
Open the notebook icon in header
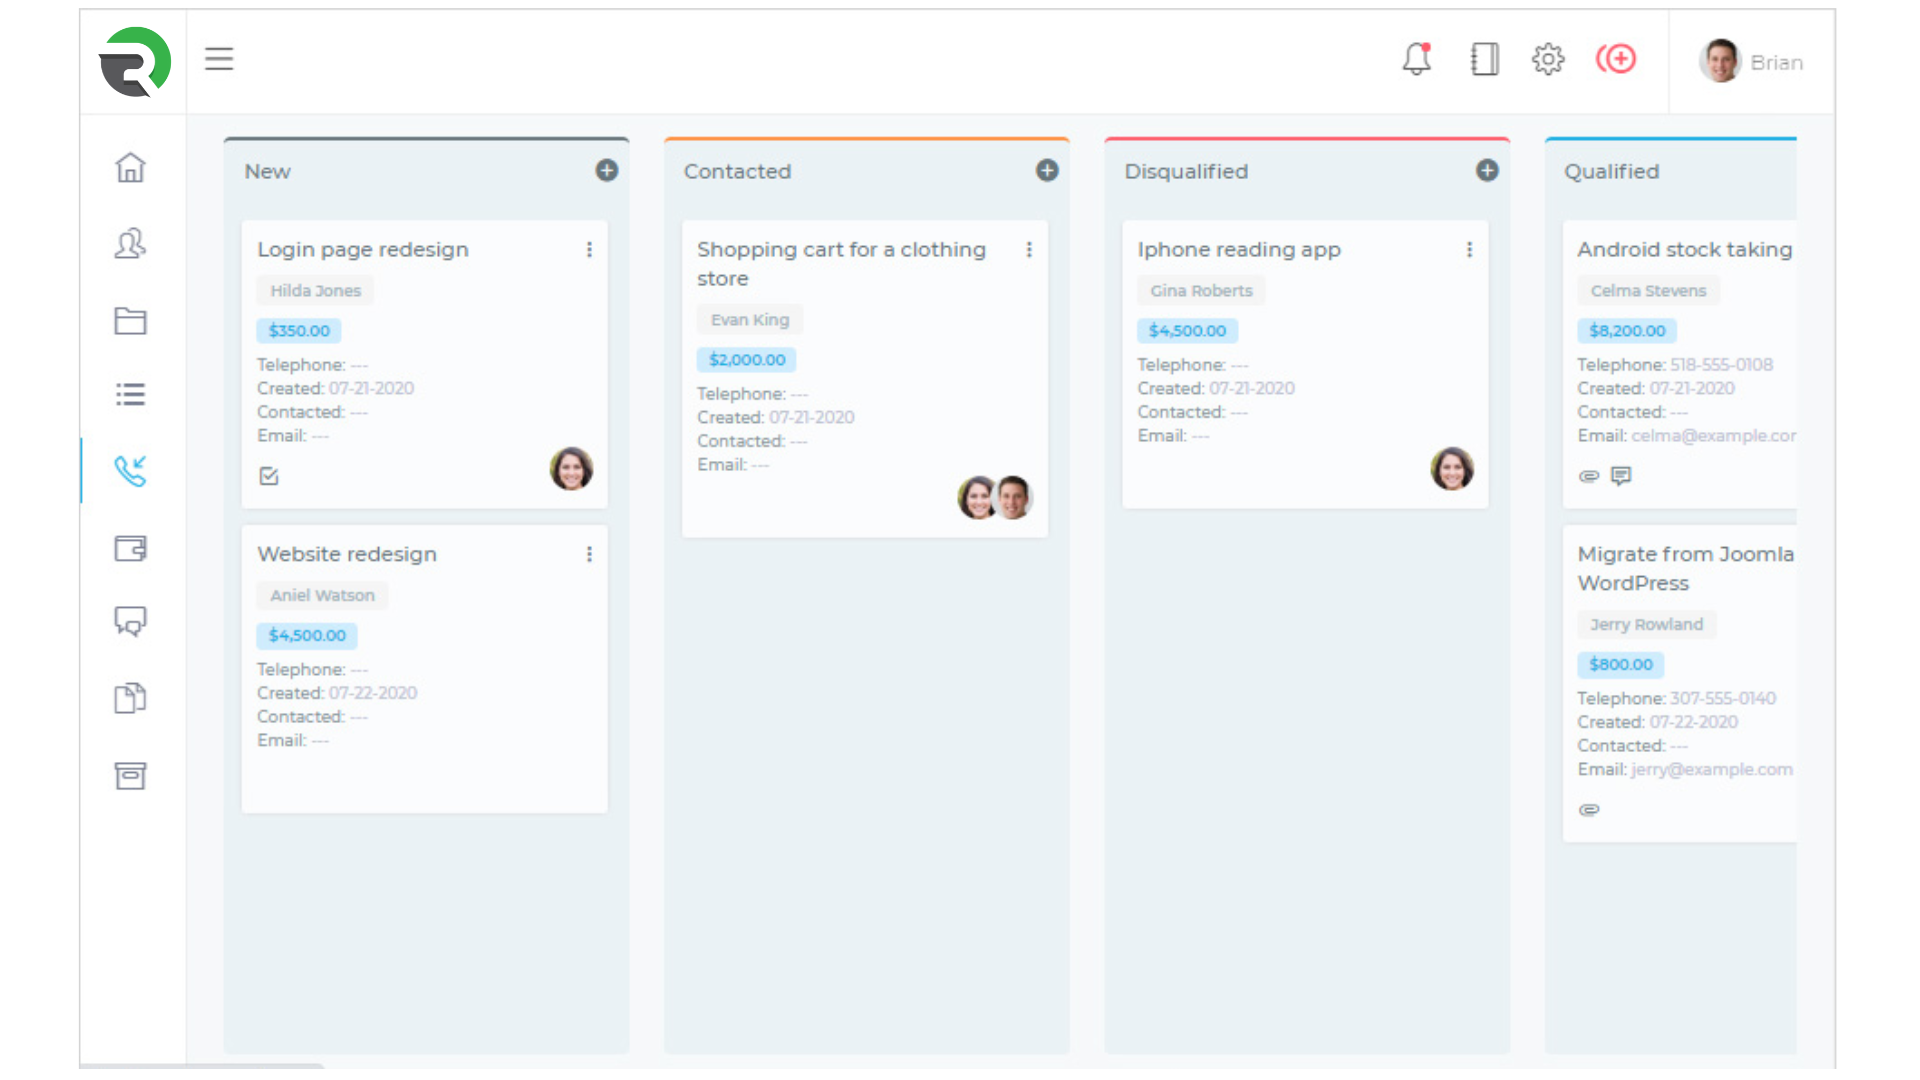coord(1484,60)
